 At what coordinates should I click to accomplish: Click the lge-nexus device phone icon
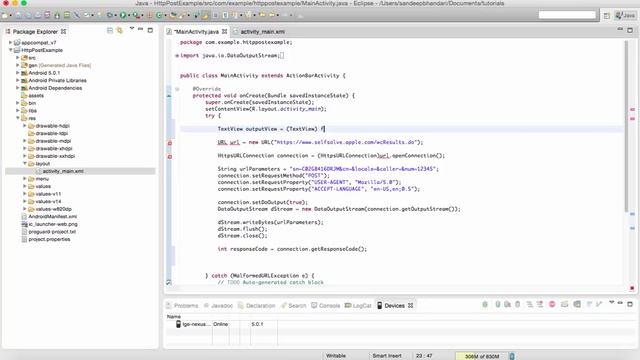178,324
